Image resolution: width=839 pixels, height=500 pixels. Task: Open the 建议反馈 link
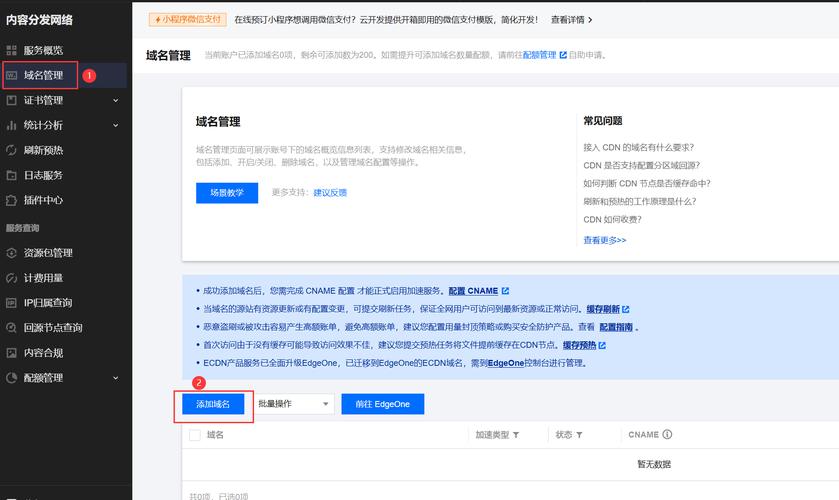pyautogui.click(x=330, y=193)
